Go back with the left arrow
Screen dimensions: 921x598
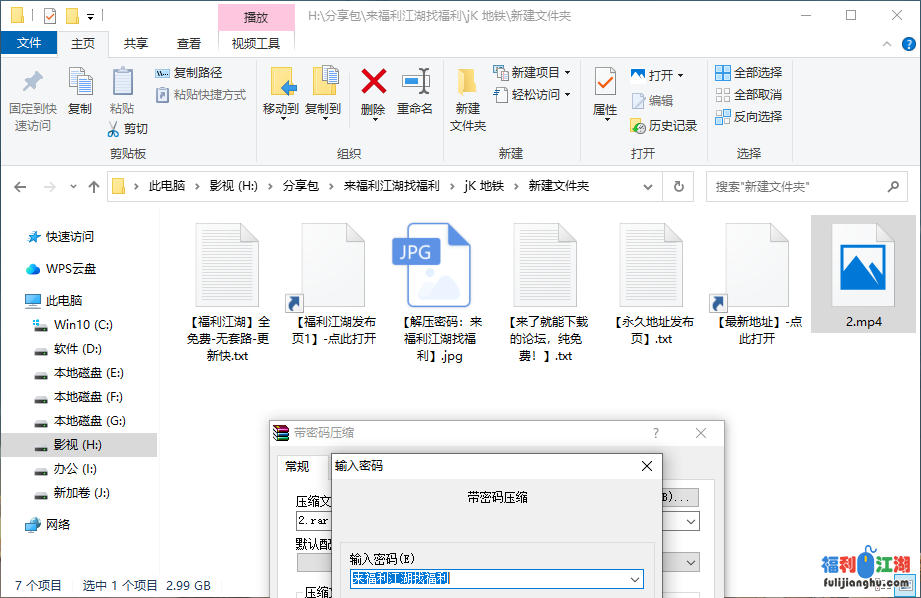point(21,187)
